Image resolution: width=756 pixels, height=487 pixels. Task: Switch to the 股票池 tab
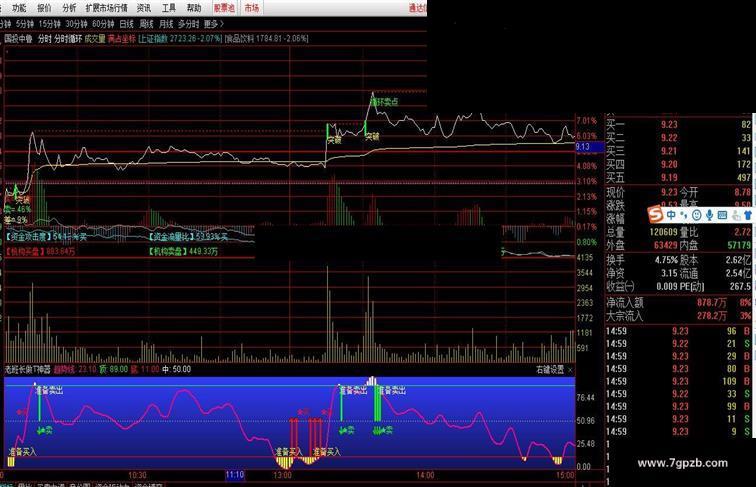tap(224, 8)
